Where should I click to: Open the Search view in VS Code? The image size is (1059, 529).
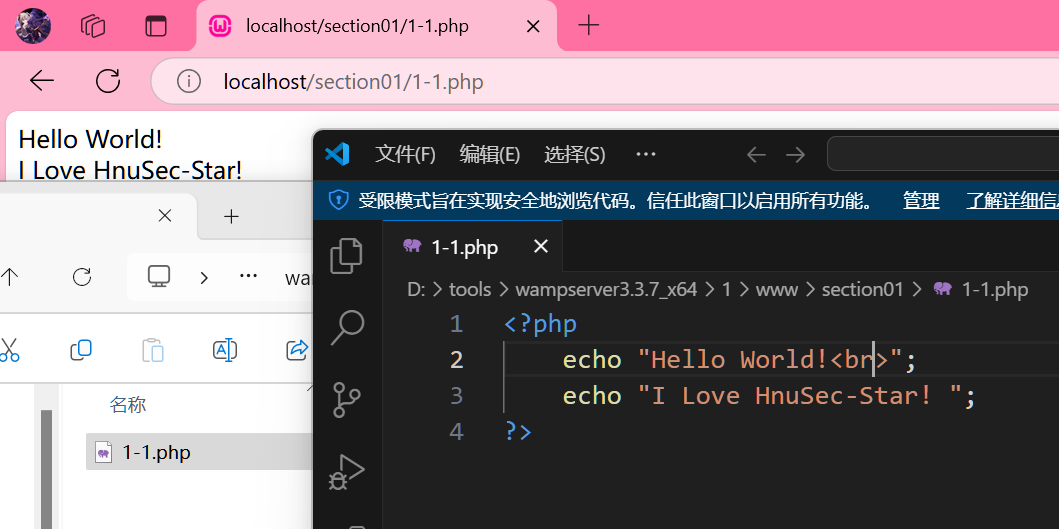pyautogui.click(x=346, y=326)
